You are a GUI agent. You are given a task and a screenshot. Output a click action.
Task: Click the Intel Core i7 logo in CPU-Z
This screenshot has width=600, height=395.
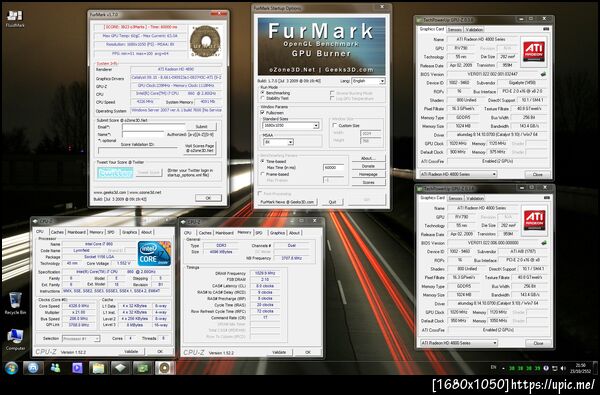click(x=154, y=253)
